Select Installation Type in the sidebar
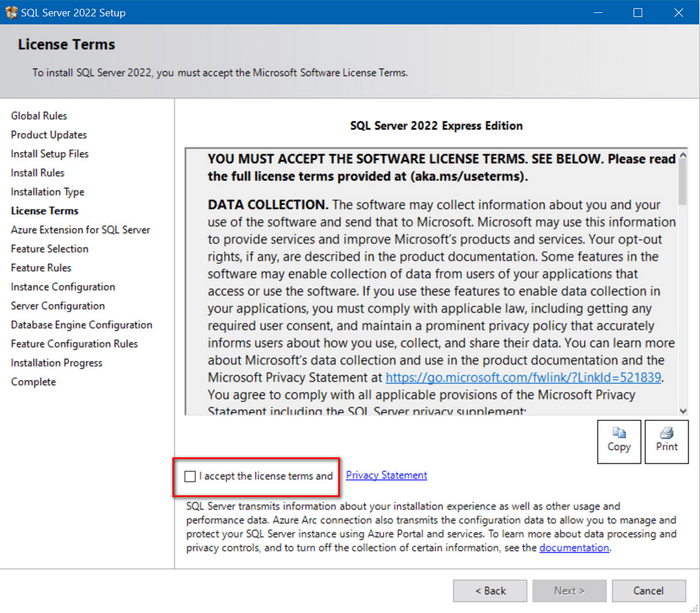The height and width of the screenshot is (613, 700). (x=48, y=192)
